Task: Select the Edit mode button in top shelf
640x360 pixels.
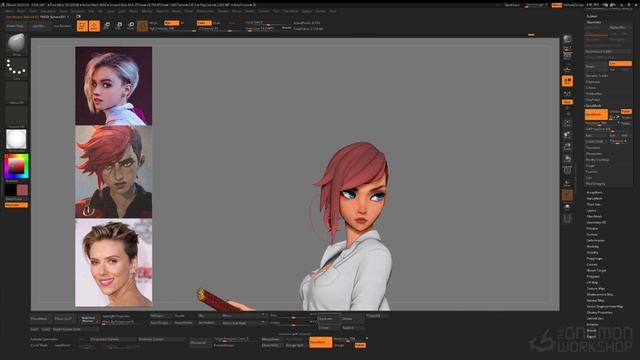Action: pyautogui.click(x=82, y=26)
